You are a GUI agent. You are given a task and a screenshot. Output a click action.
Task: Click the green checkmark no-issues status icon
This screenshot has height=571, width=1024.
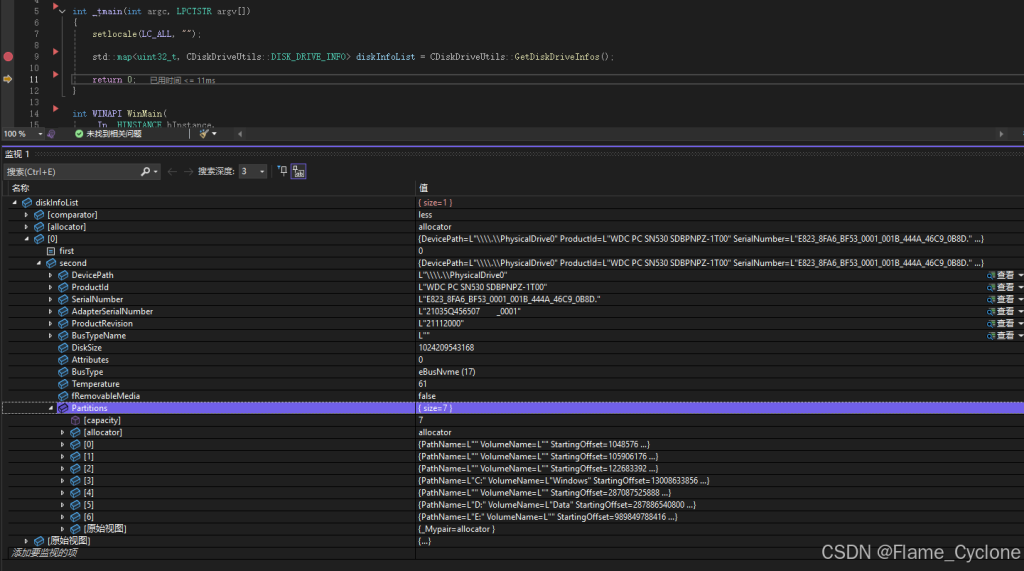[x=79, y=133]
